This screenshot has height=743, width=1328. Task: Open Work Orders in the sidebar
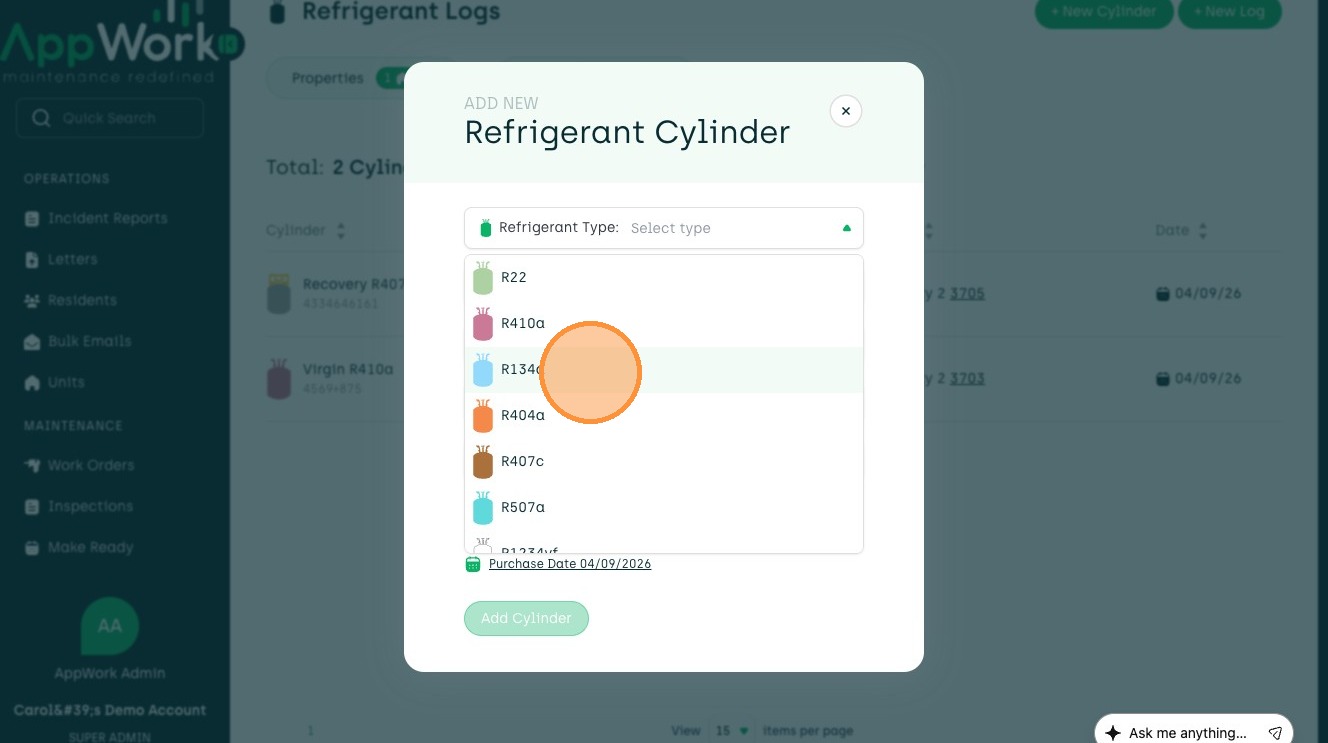pyautogui.click(x=90, y=465)
